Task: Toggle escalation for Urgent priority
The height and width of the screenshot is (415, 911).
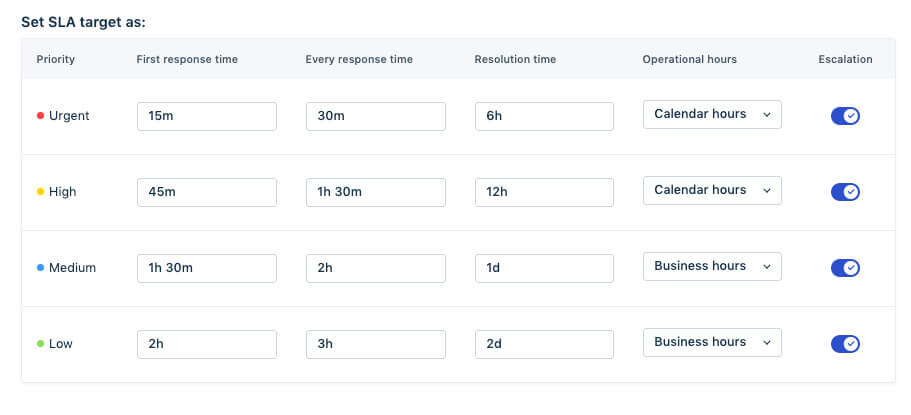Action: click(845, 116)
